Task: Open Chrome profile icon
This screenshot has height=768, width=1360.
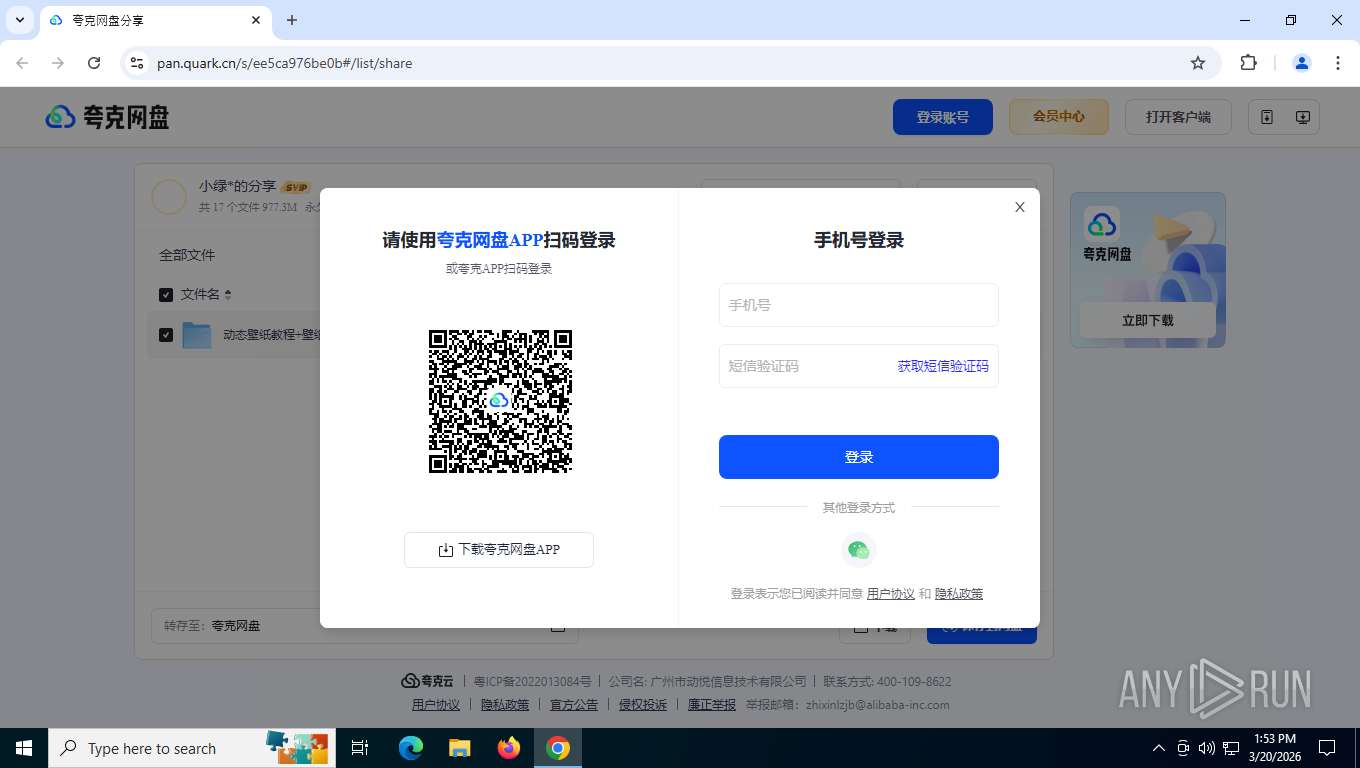Action: [1302, 63]
